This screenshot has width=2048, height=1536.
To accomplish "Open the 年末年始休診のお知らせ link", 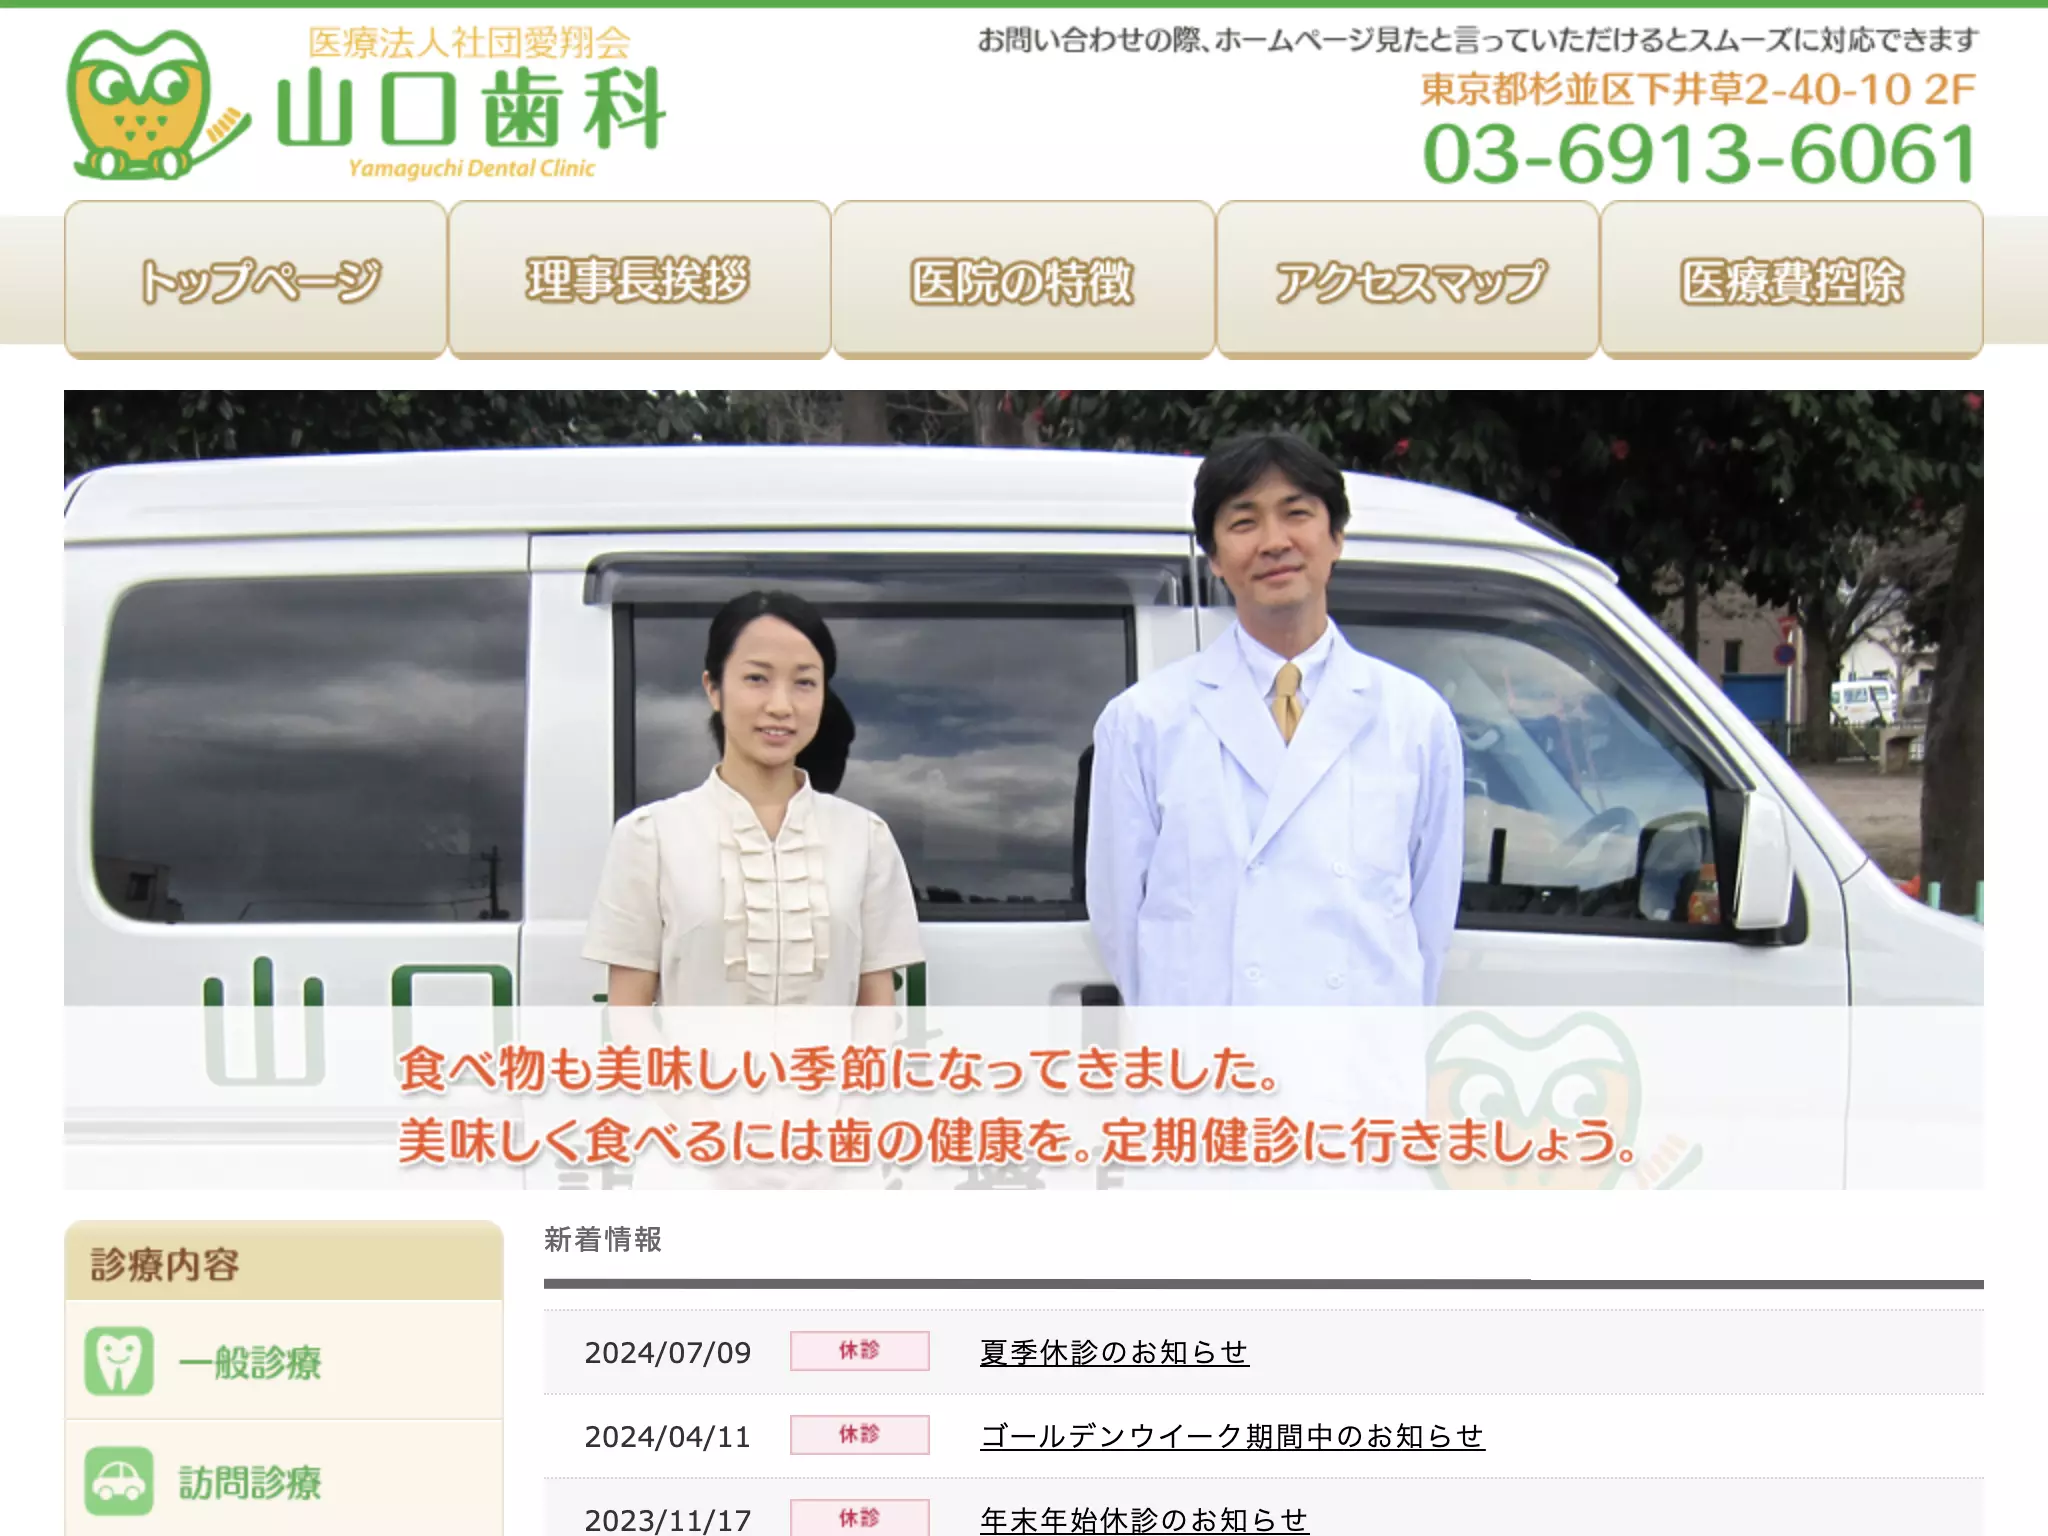I will pos(1144,1519).
